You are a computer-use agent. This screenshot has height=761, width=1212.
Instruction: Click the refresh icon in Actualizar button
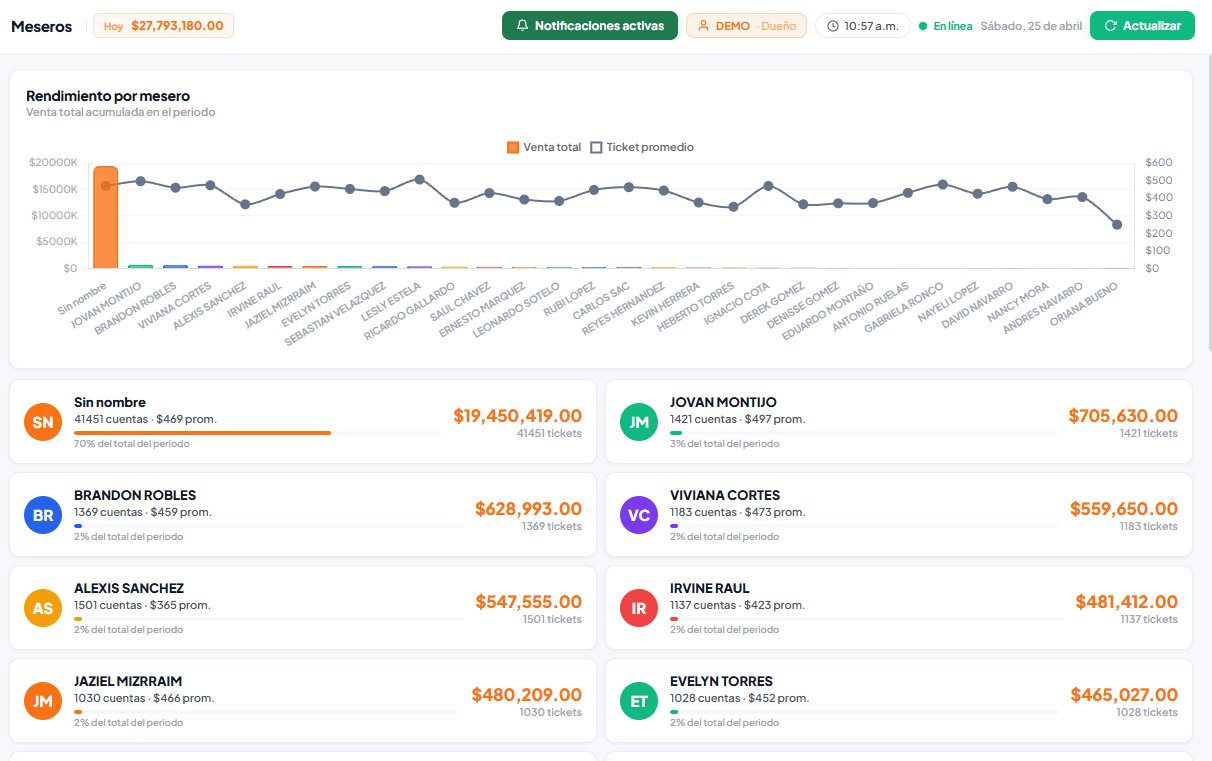[1110, 26]
